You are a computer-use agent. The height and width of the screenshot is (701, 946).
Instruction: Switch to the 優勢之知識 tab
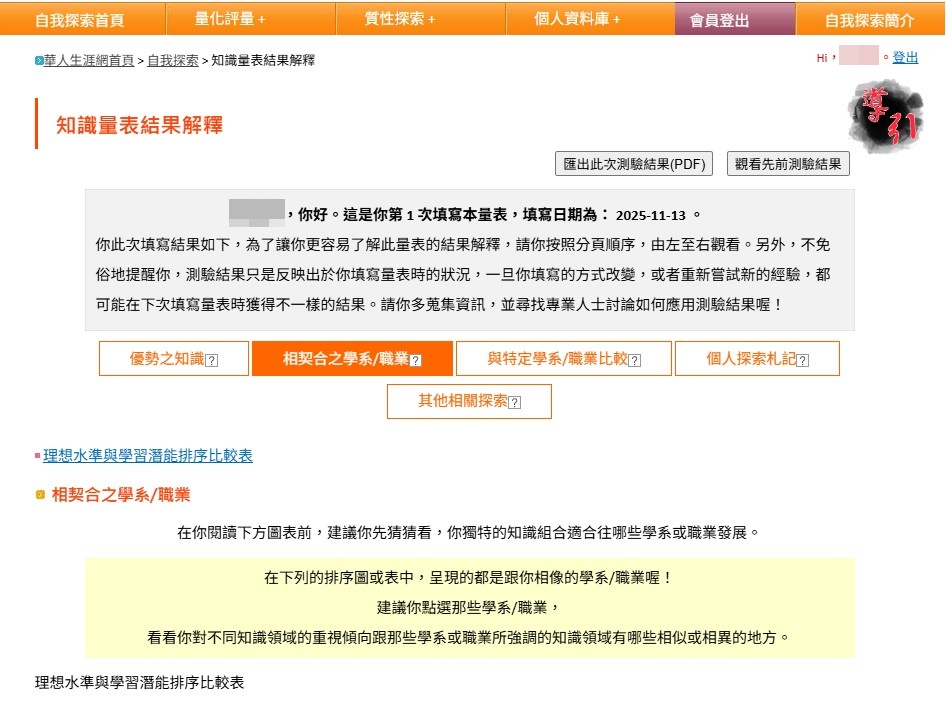[x=166, y=359]
